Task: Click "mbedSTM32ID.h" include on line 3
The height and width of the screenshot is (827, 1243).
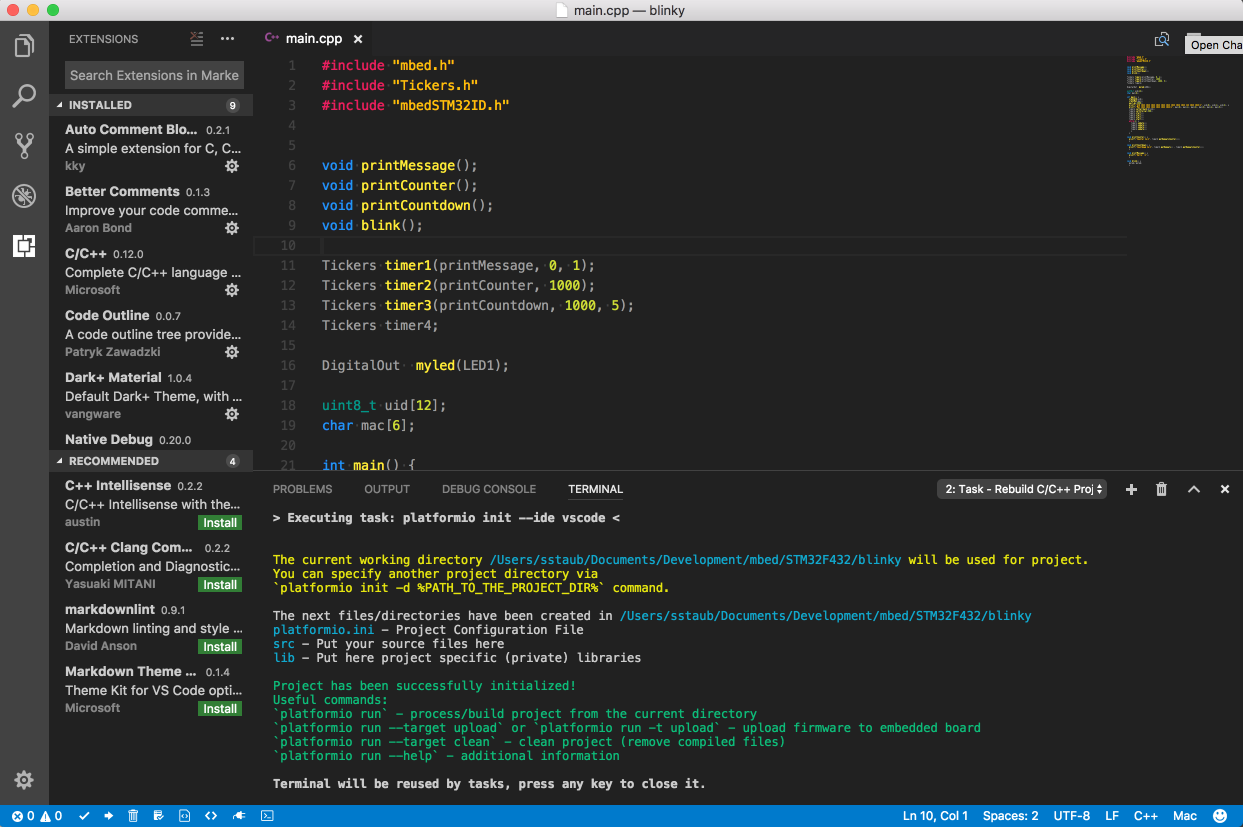Action: 451,105
